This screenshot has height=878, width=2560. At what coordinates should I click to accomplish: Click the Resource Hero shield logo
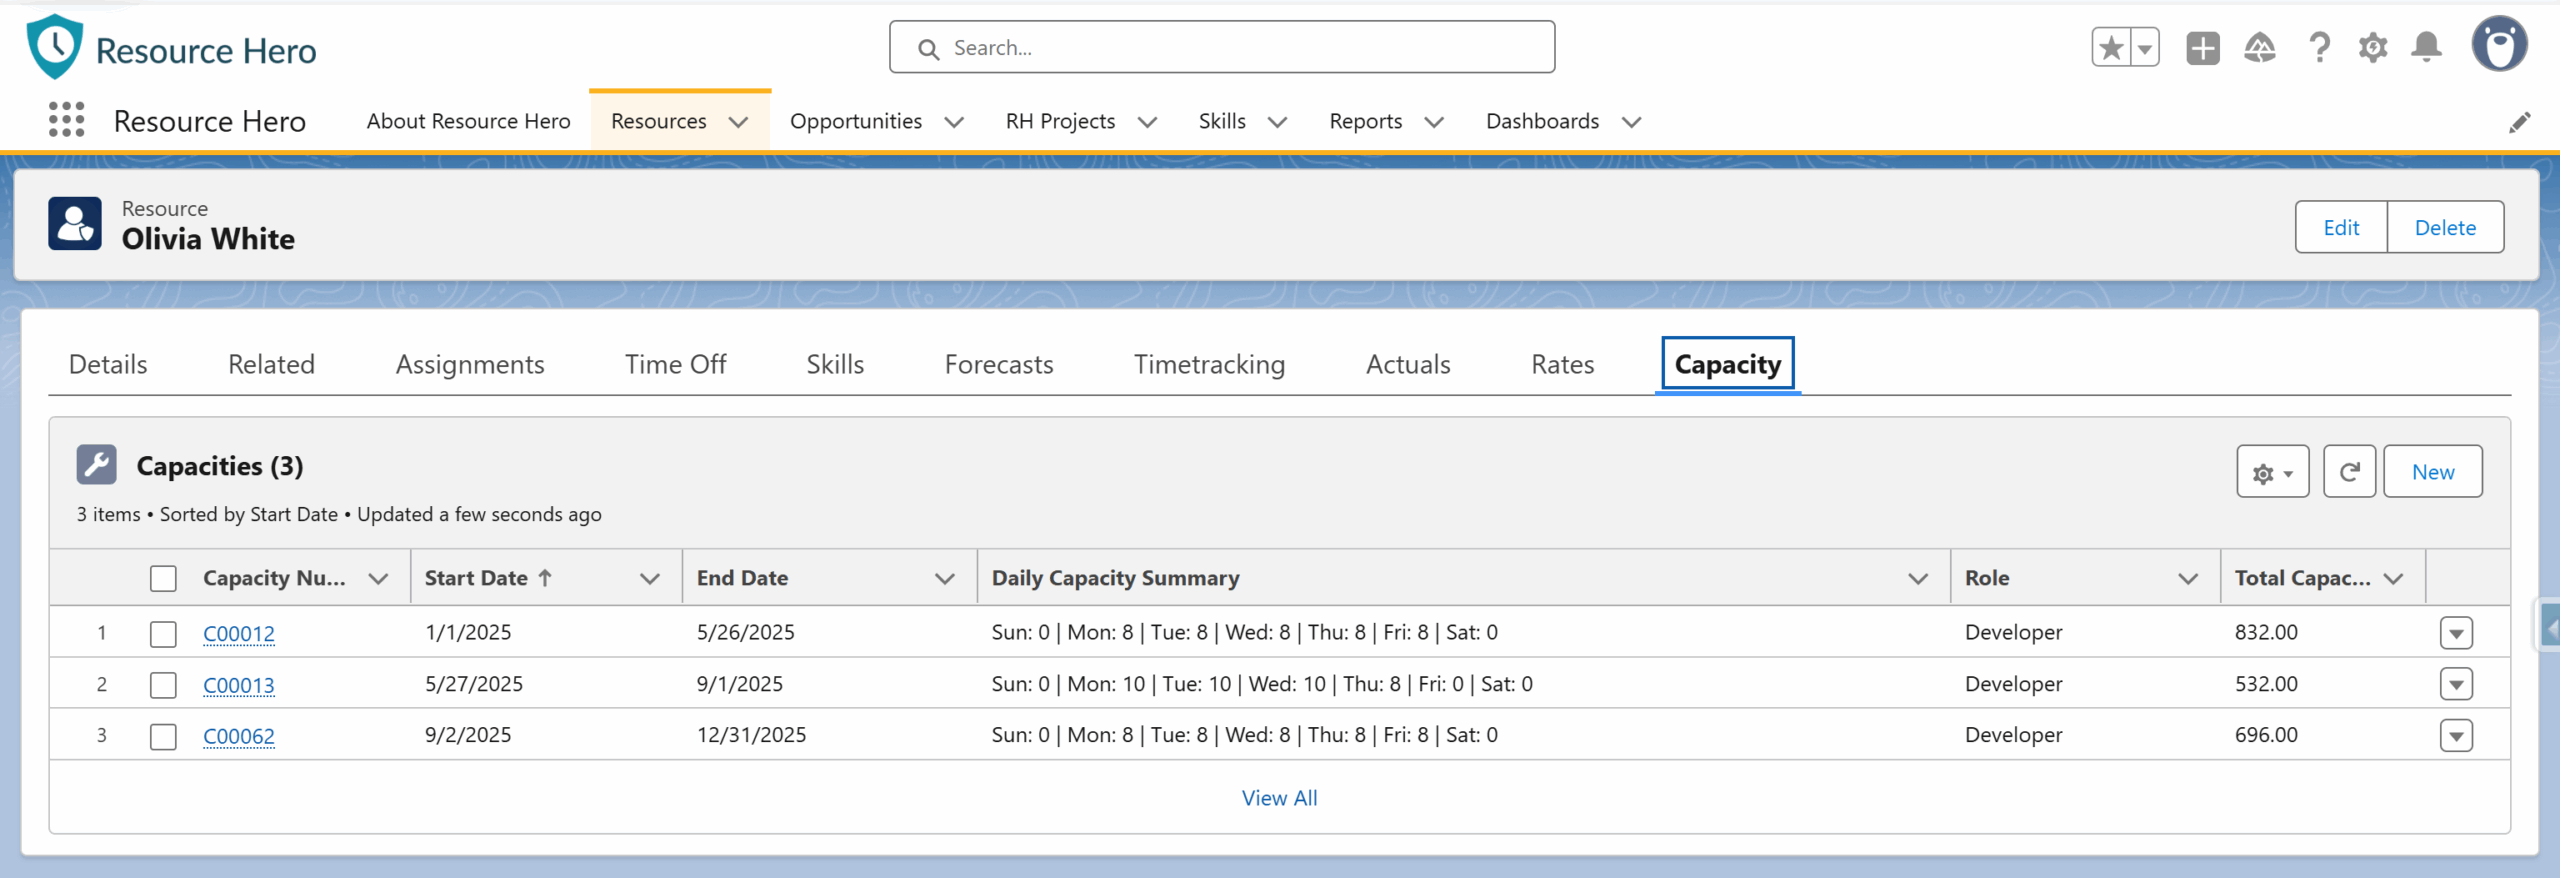click(55, 47)
